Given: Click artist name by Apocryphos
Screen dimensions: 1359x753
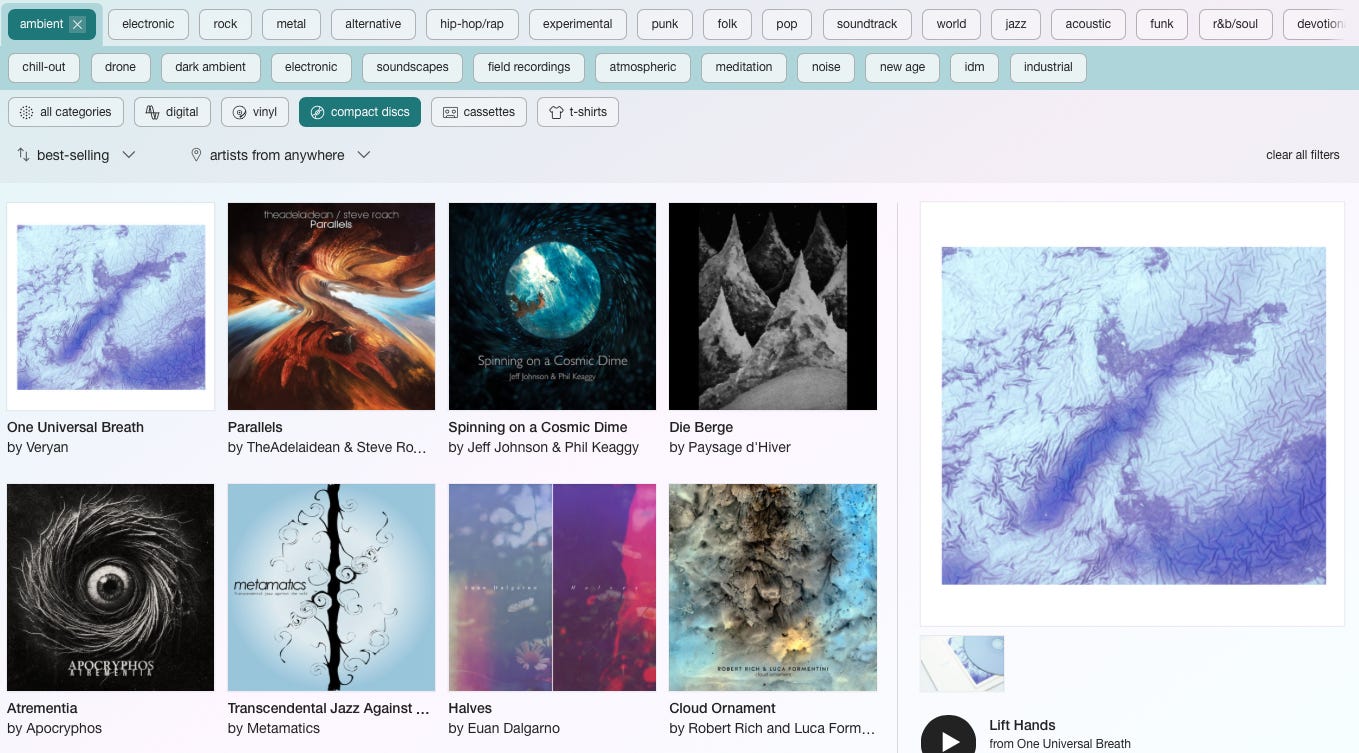Looking at the screenshot, I should pos(54,728).
